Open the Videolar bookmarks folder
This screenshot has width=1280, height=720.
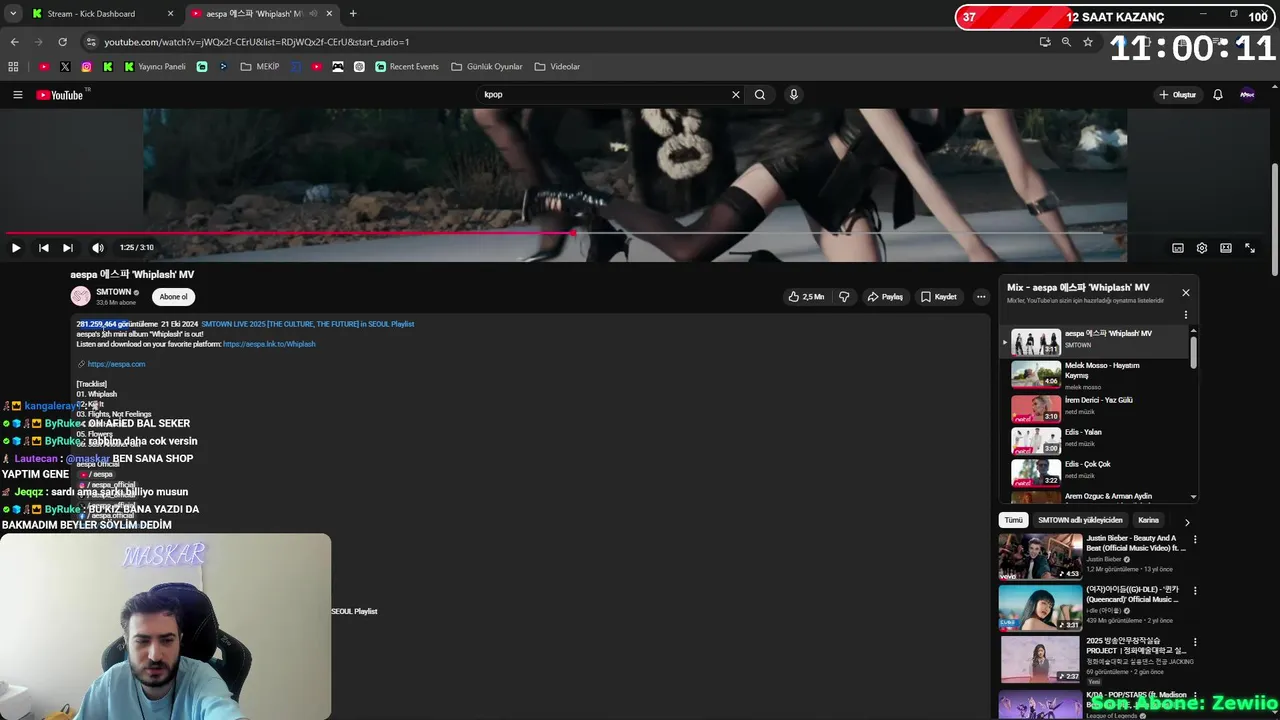[557, 67]
